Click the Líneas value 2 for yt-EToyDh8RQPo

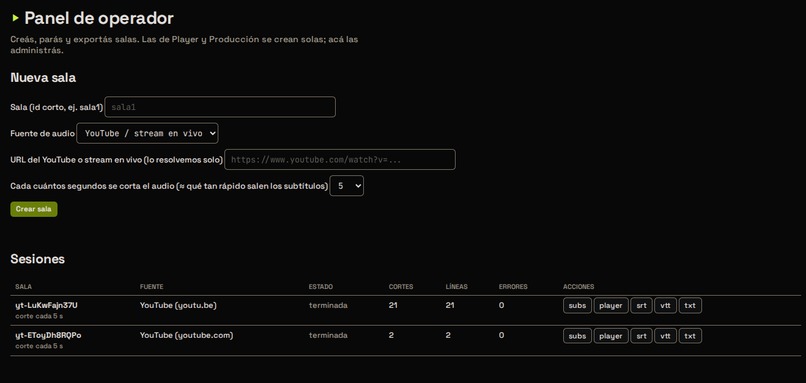448,335
